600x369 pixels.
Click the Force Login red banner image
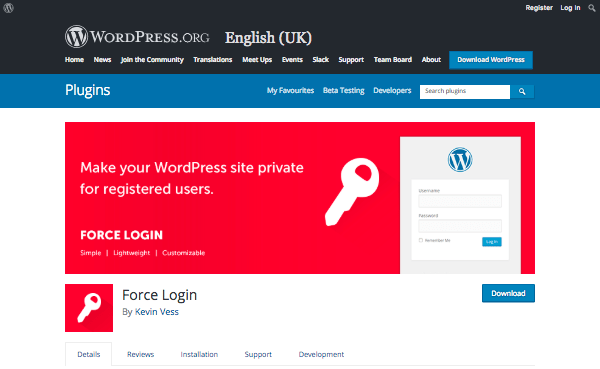300,198
